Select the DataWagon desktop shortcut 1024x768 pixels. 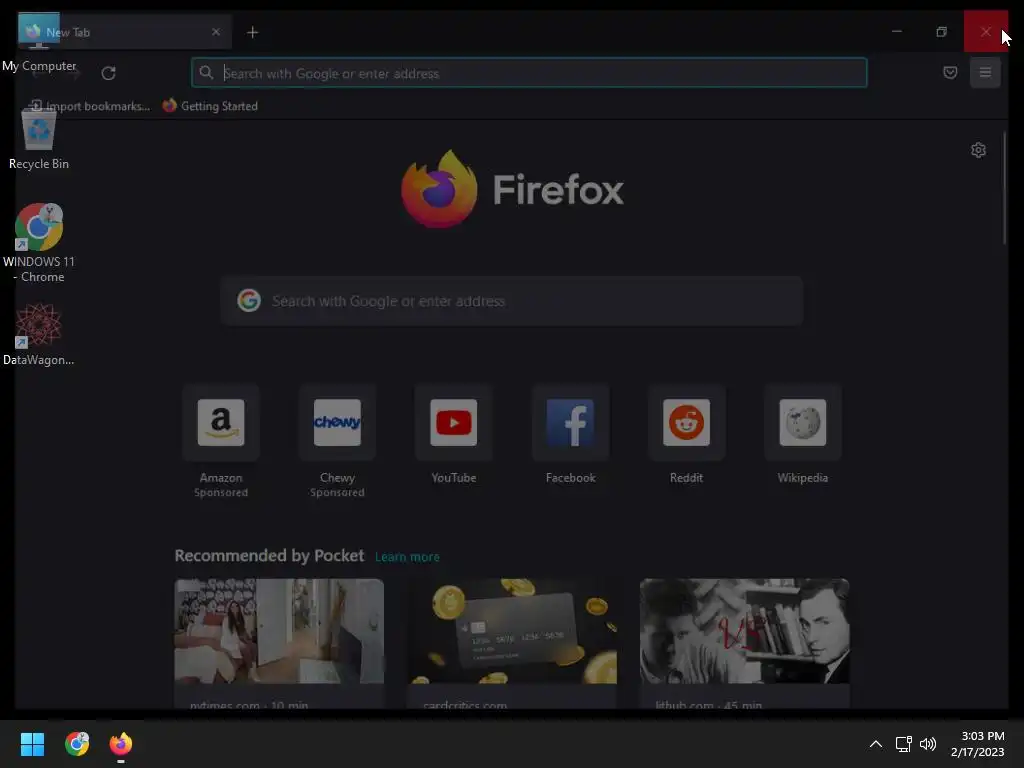pyautogui.click(x=39, y=334)
